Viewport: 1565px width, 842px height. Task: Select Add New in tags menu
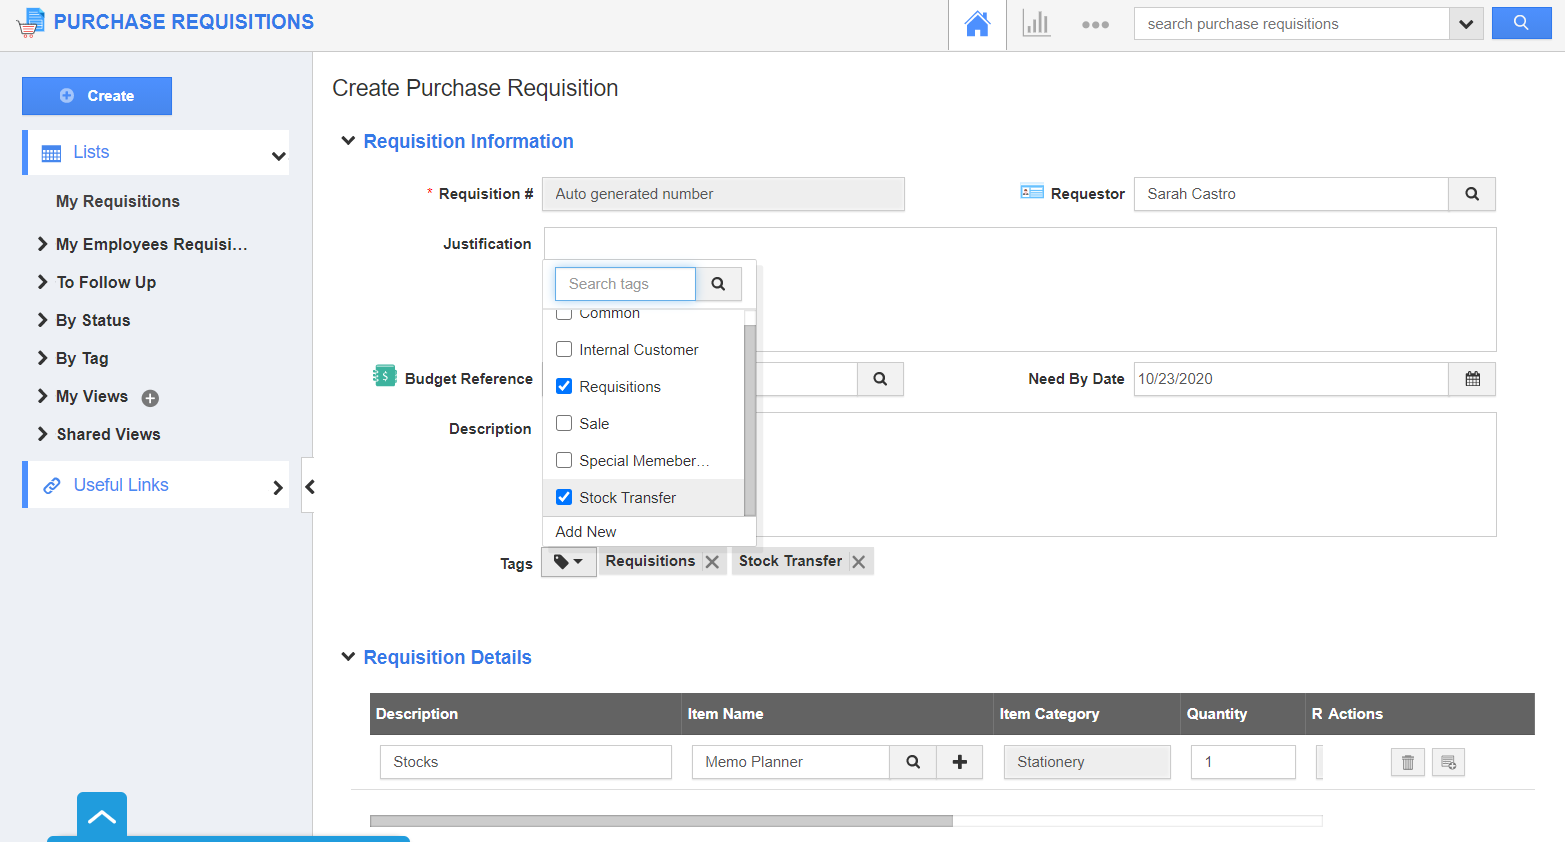(x=586, y=532)
